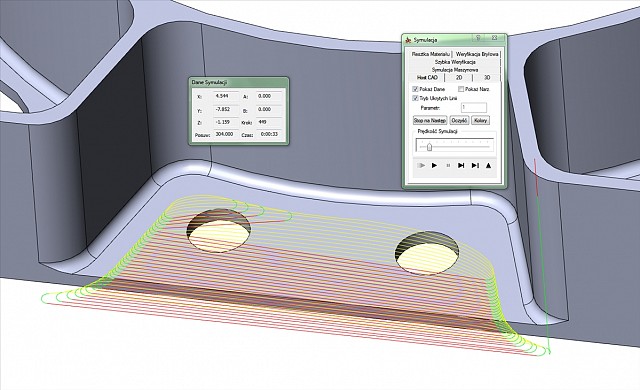Viewport: 640px width, 390px height.
Task: Click the help icon in Symulacja title bar
Action: click(478, 38)
